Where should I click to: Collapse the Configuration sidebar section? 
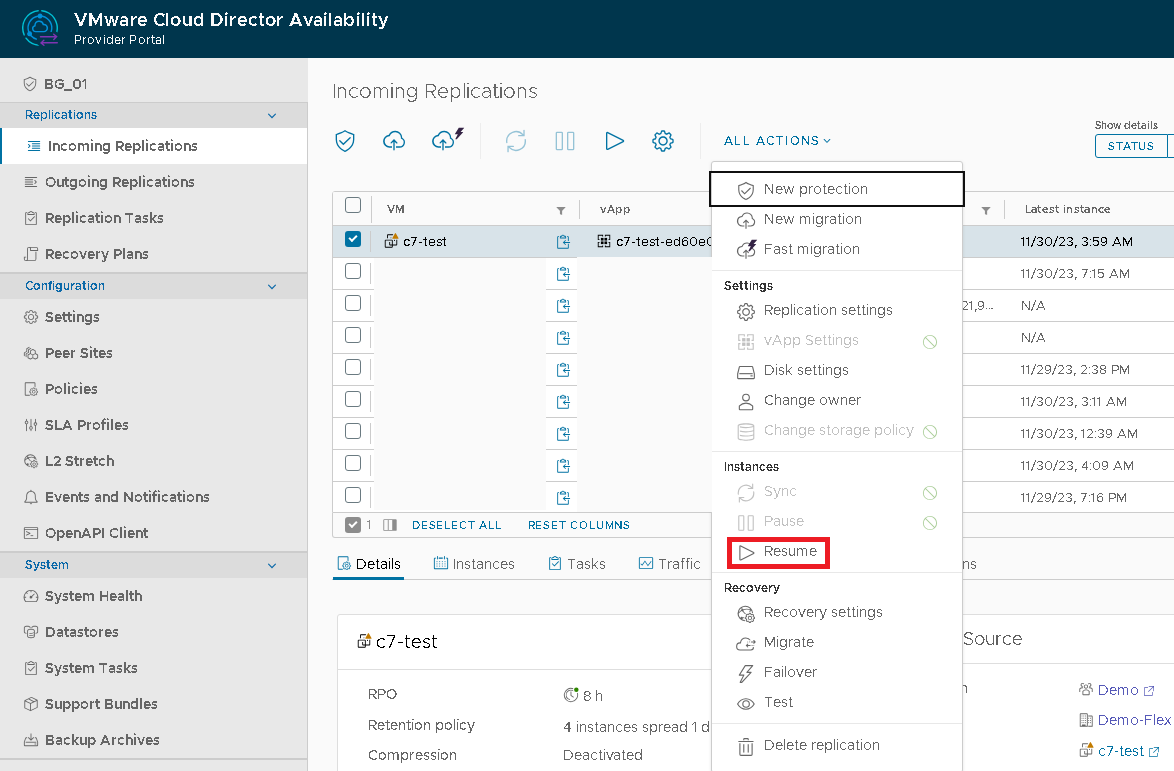tap(272, 286)
